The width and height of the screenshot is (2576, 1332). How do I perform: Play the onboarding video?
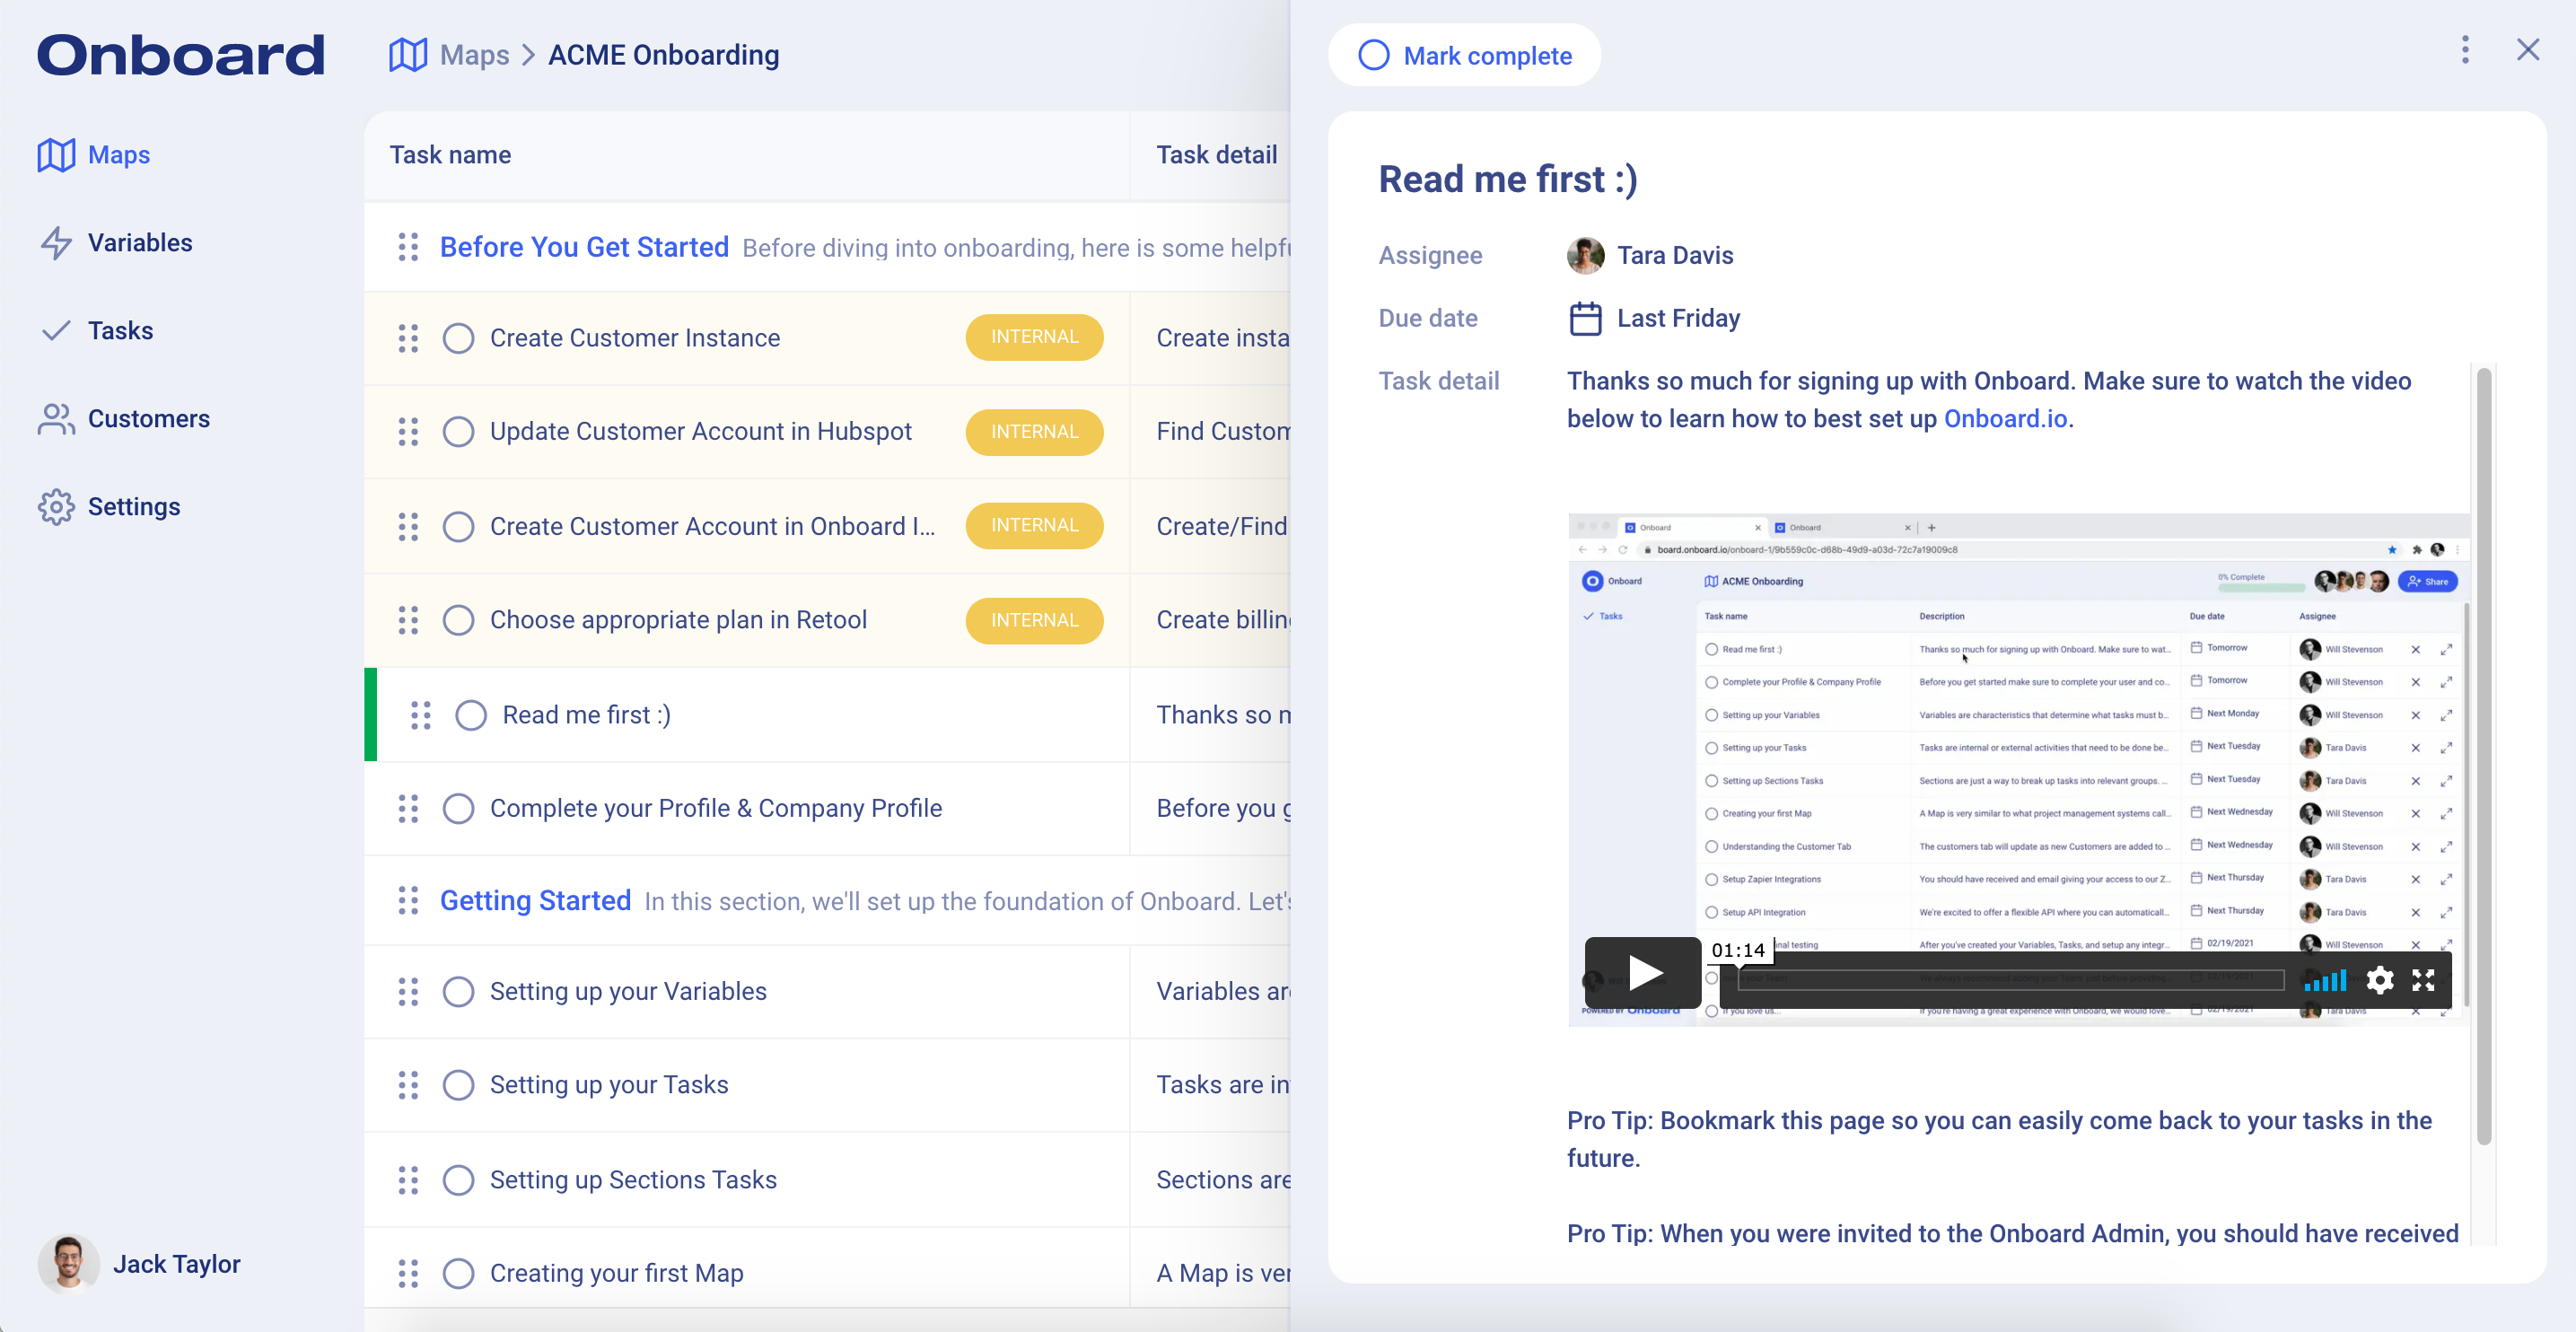[1643, 972]
